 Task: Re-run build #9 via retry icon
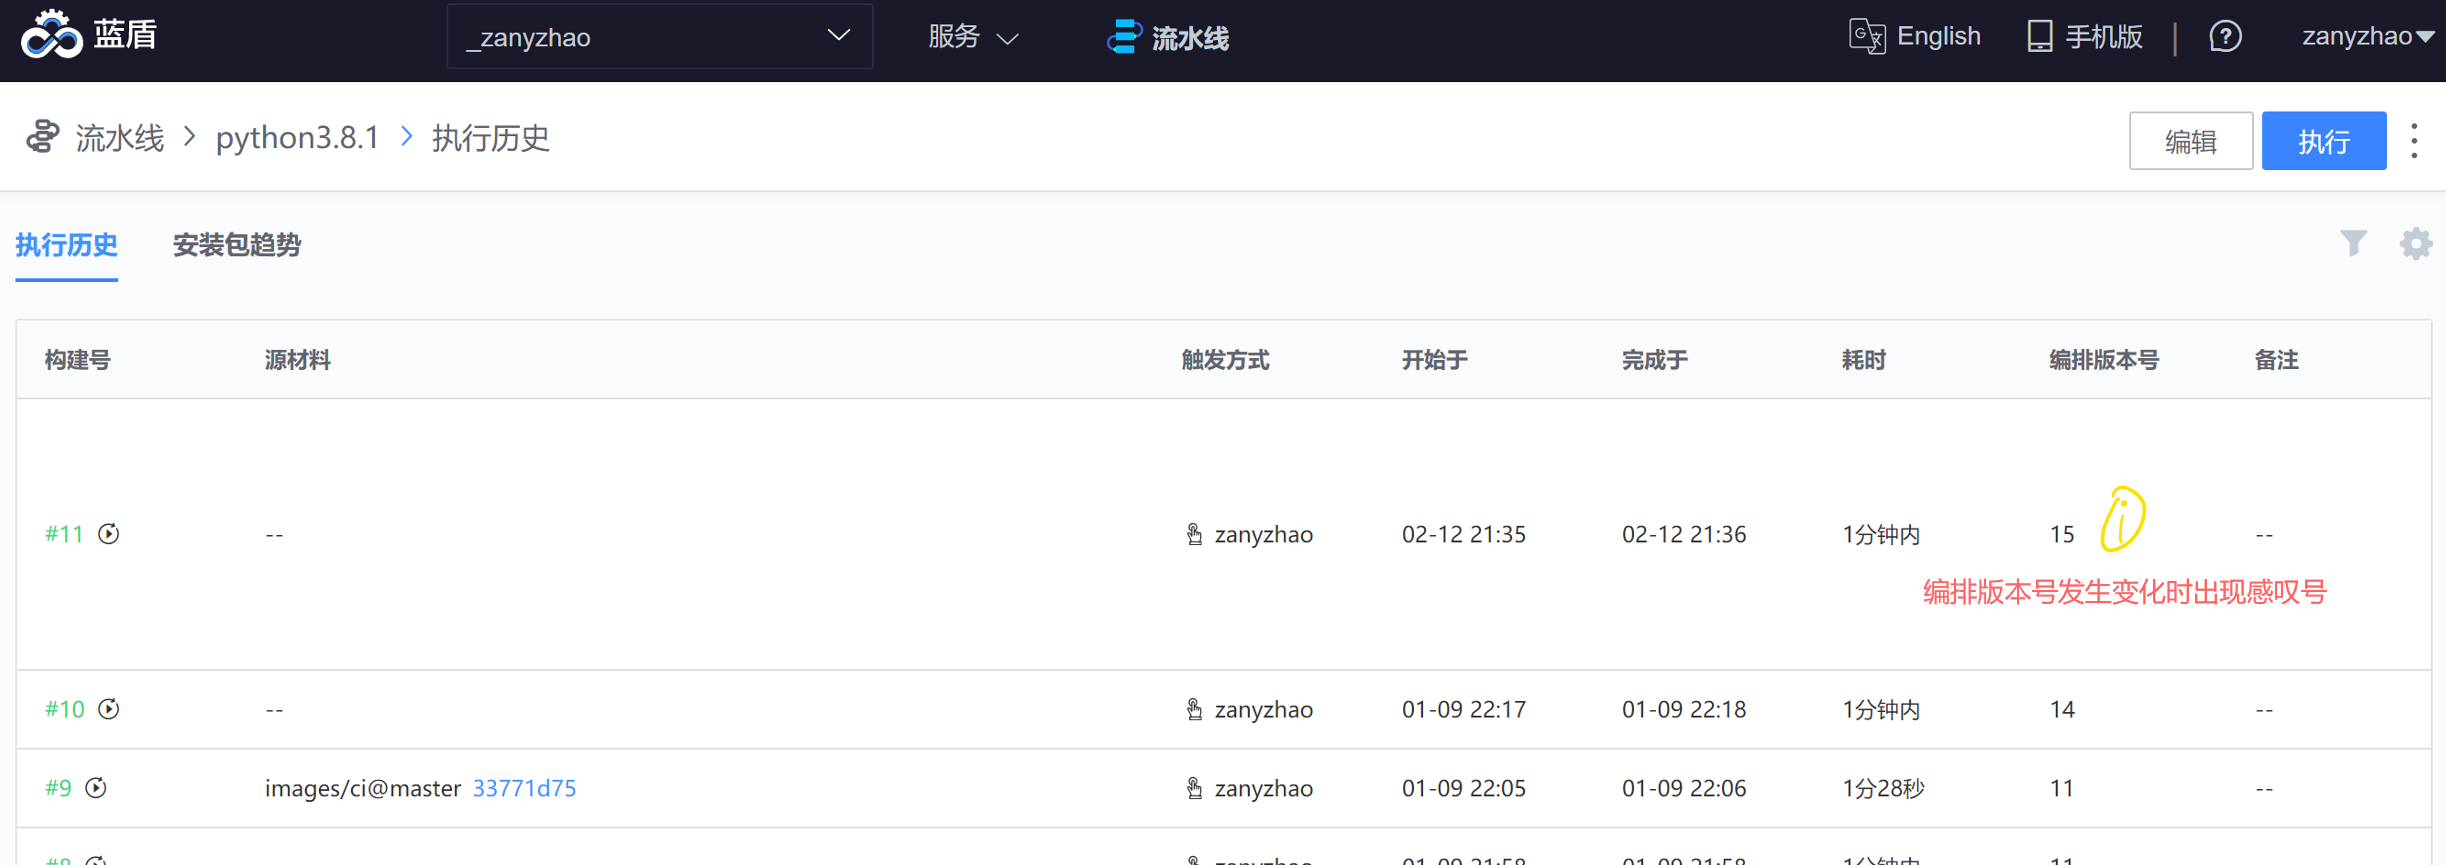(x=96, y=788)
